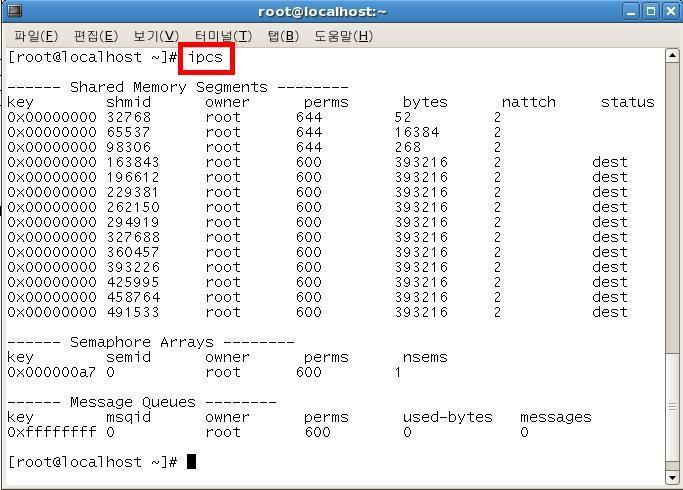This screenshot has width=683, height=490.
Task: Maximize the root@localhost terminal window
Action: tap(651, 11)
